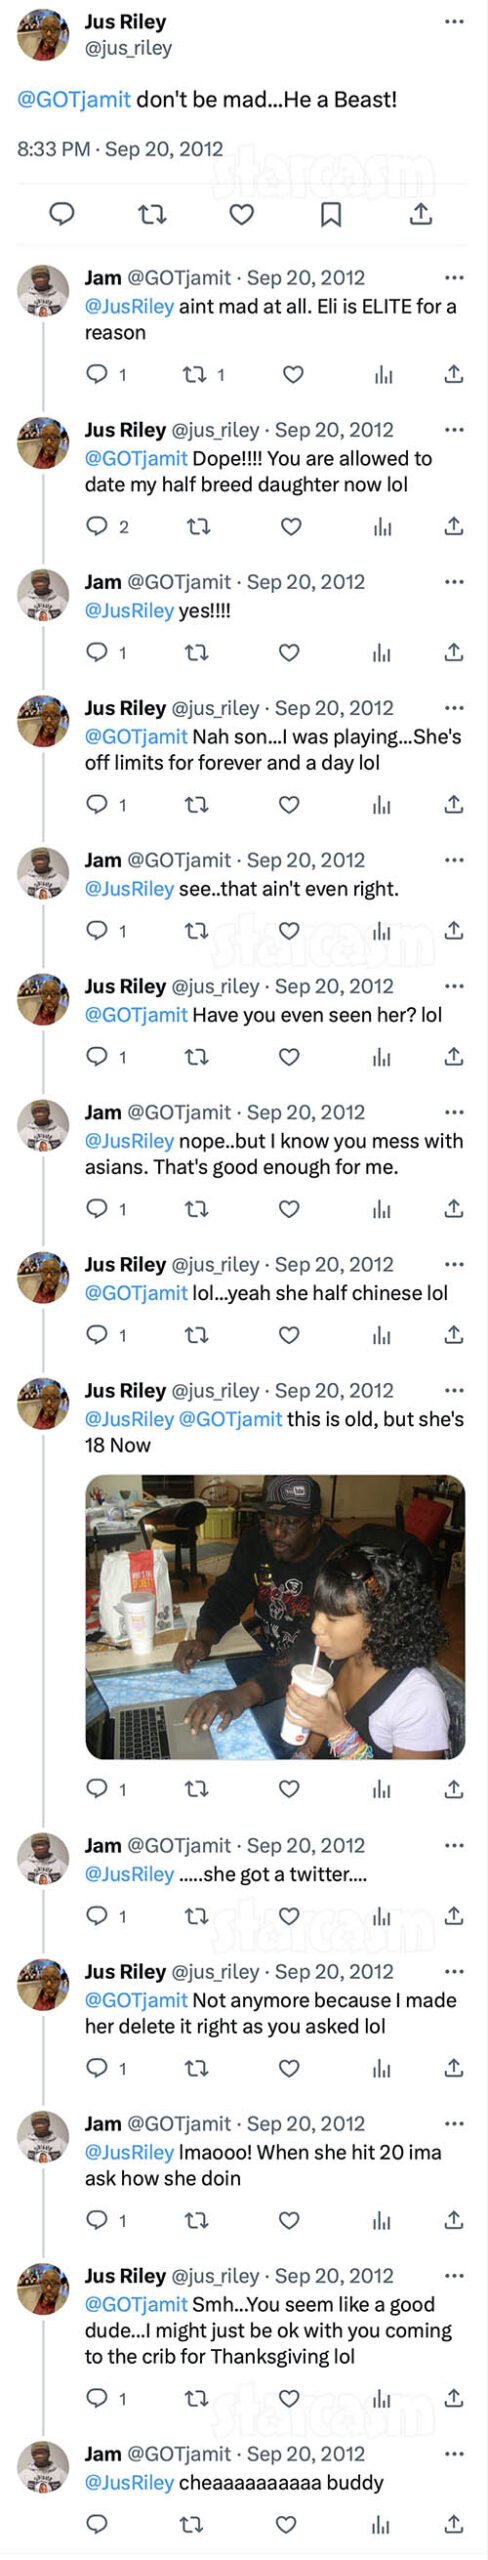Share the main tweet via upload icon
Image resolution: width=488 pixels, height=2560 pixels.
(x=421, y=214)
